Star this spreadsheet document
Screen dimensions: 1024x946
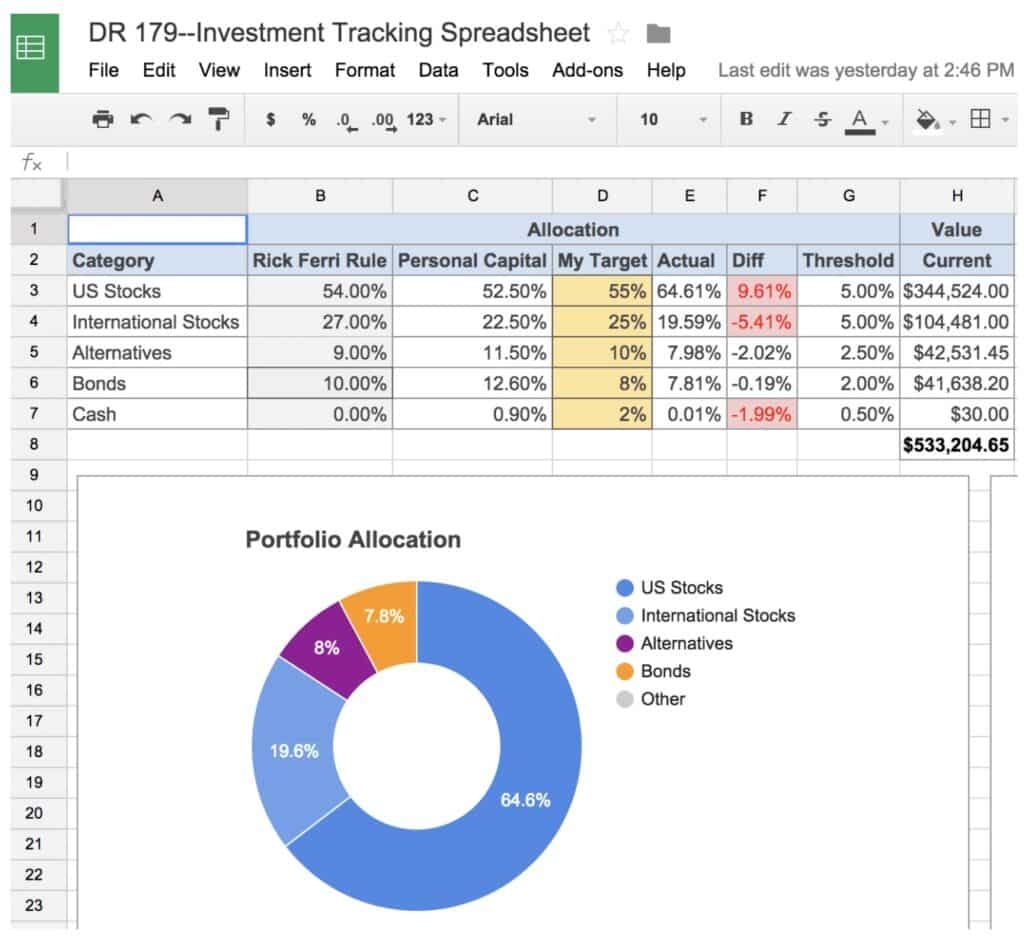click(619, 33)
